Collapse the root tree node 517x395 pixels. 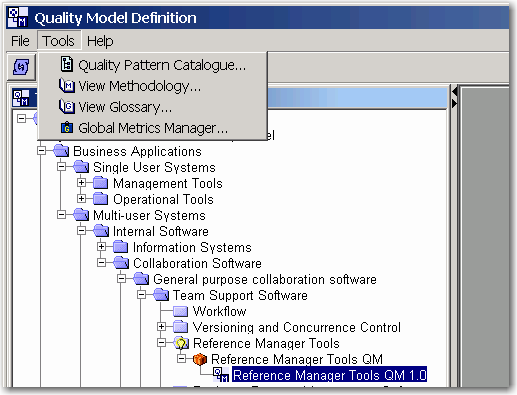[x=21, y=118]
